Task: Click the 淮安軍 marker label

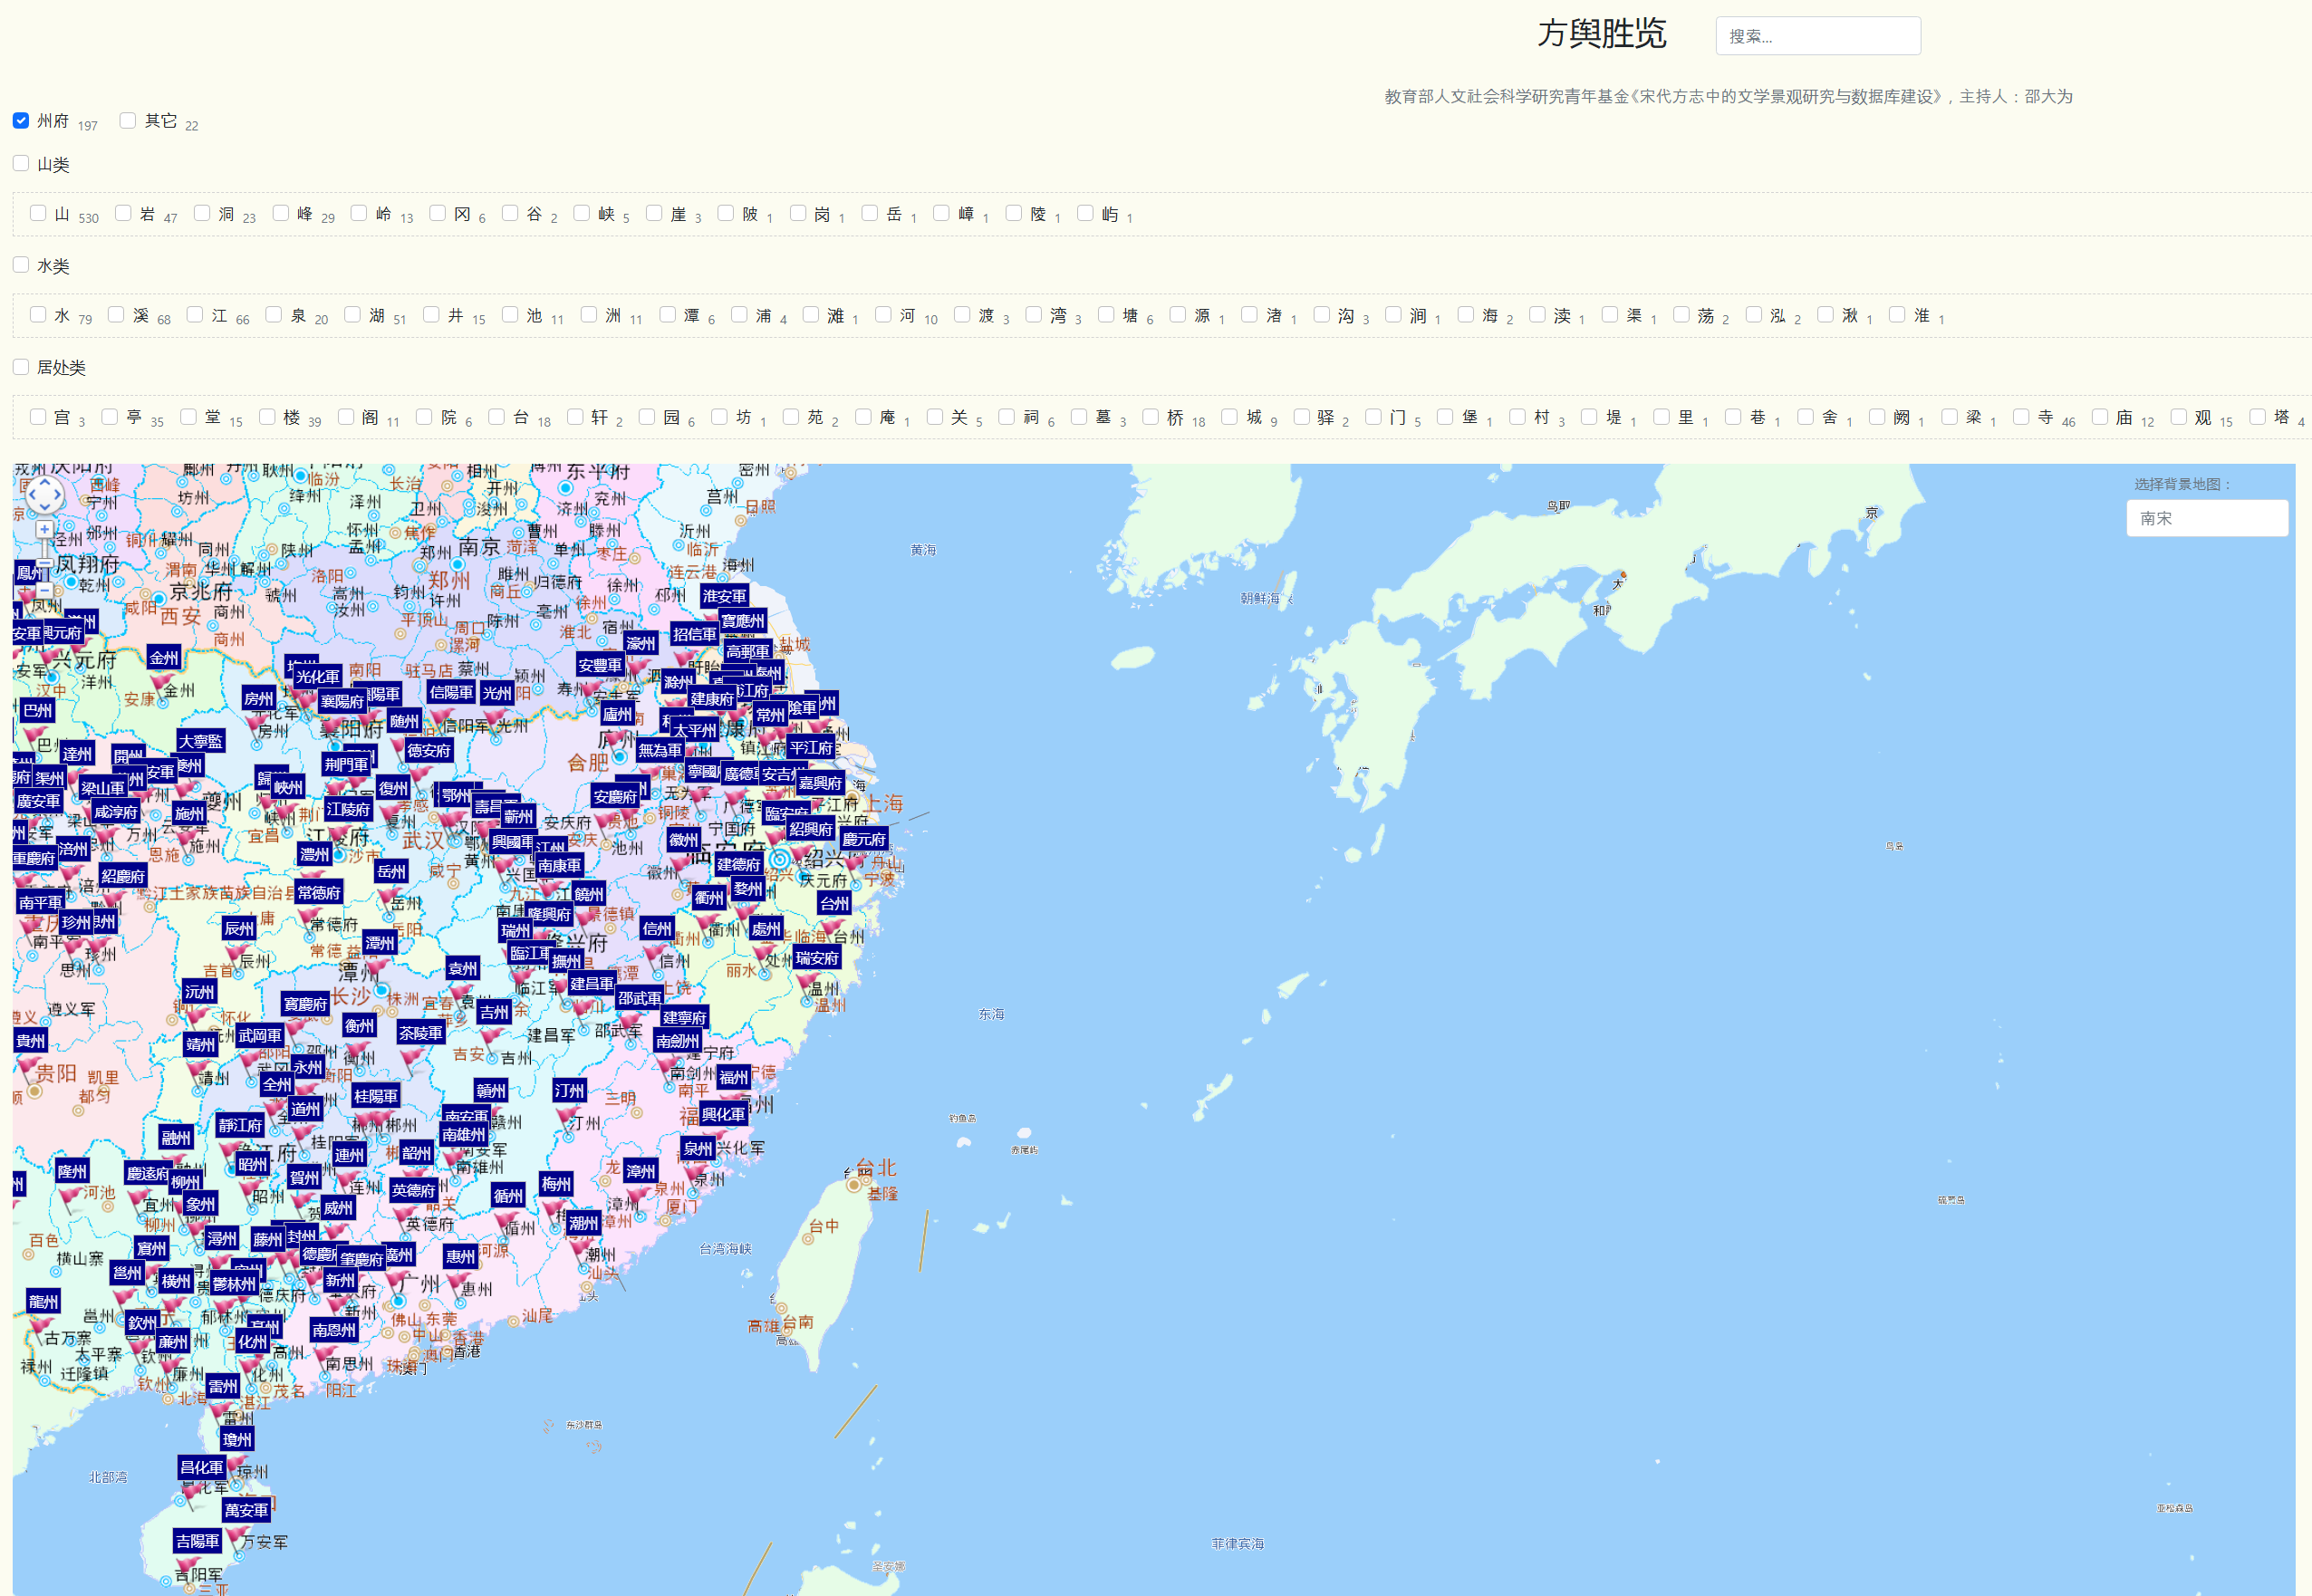Action: click(x=724, y=596)
